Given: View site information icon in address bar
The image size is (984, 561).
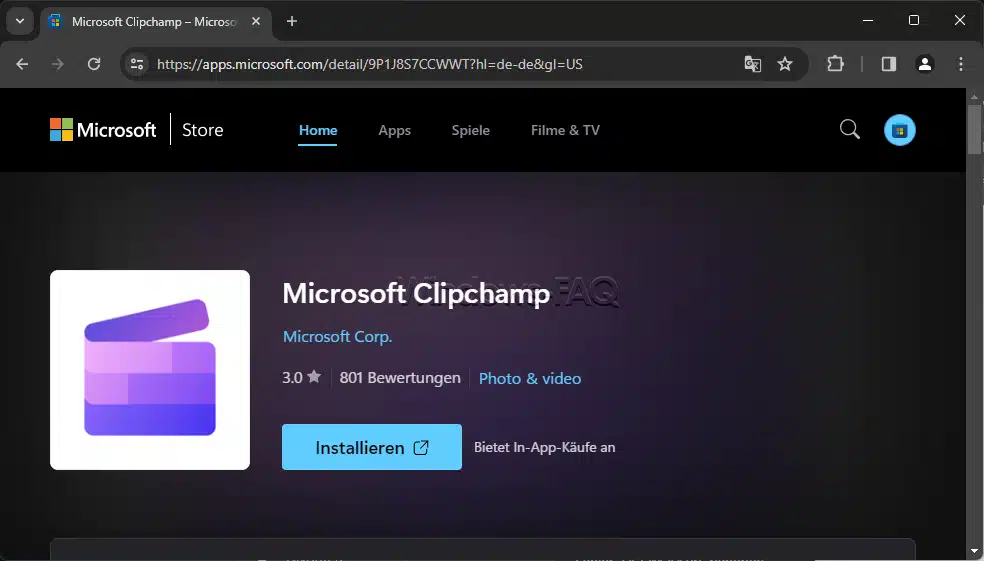Looking at the screenshot, I should click(x=137, y=64).
